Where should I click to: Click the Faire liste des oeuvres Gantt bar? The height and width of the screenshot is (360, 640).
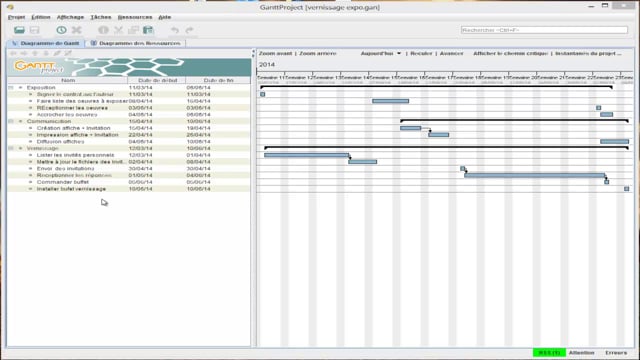click(391, 101)
